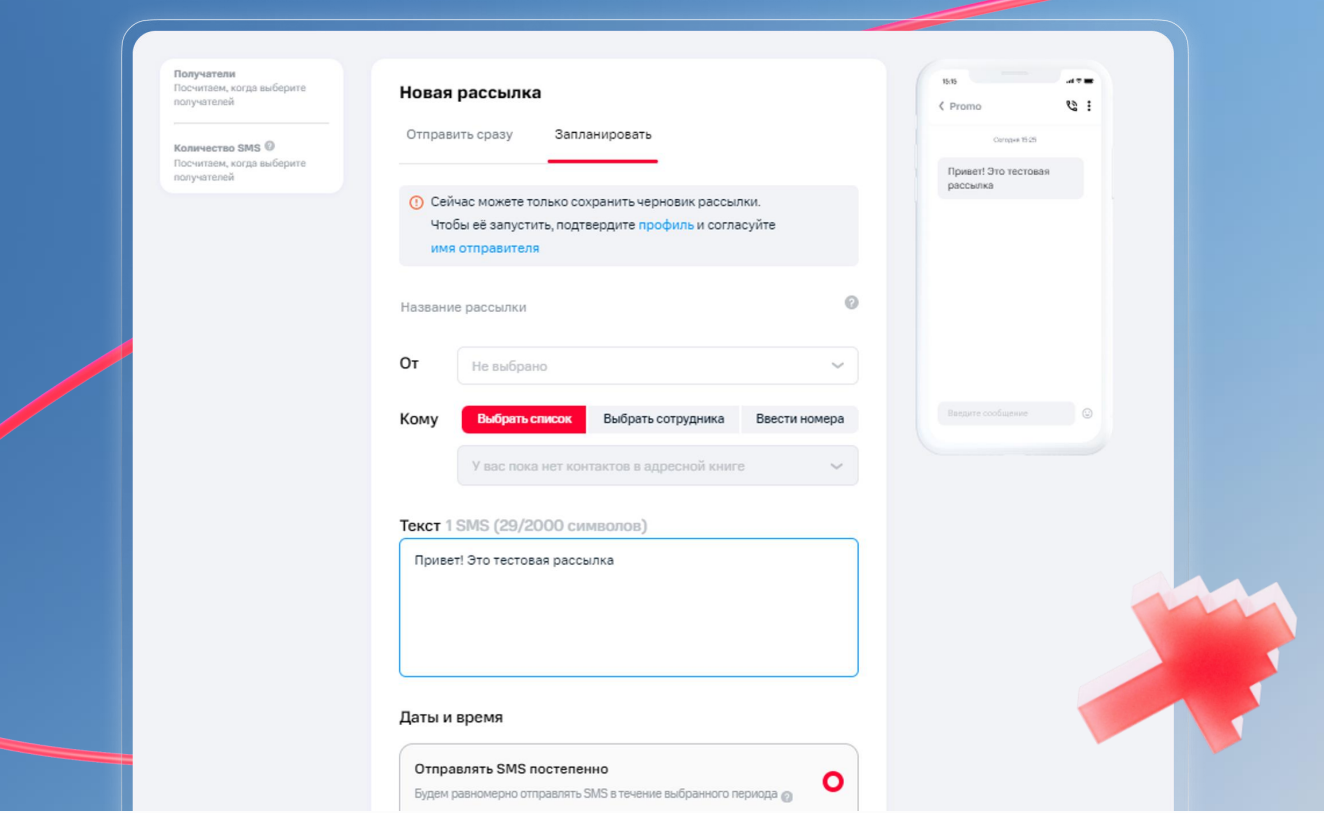The height and width of the screenshot is (813, 1324).
Task: Click the help icon next to Название рассылки
Action: [x=851, y=303]
